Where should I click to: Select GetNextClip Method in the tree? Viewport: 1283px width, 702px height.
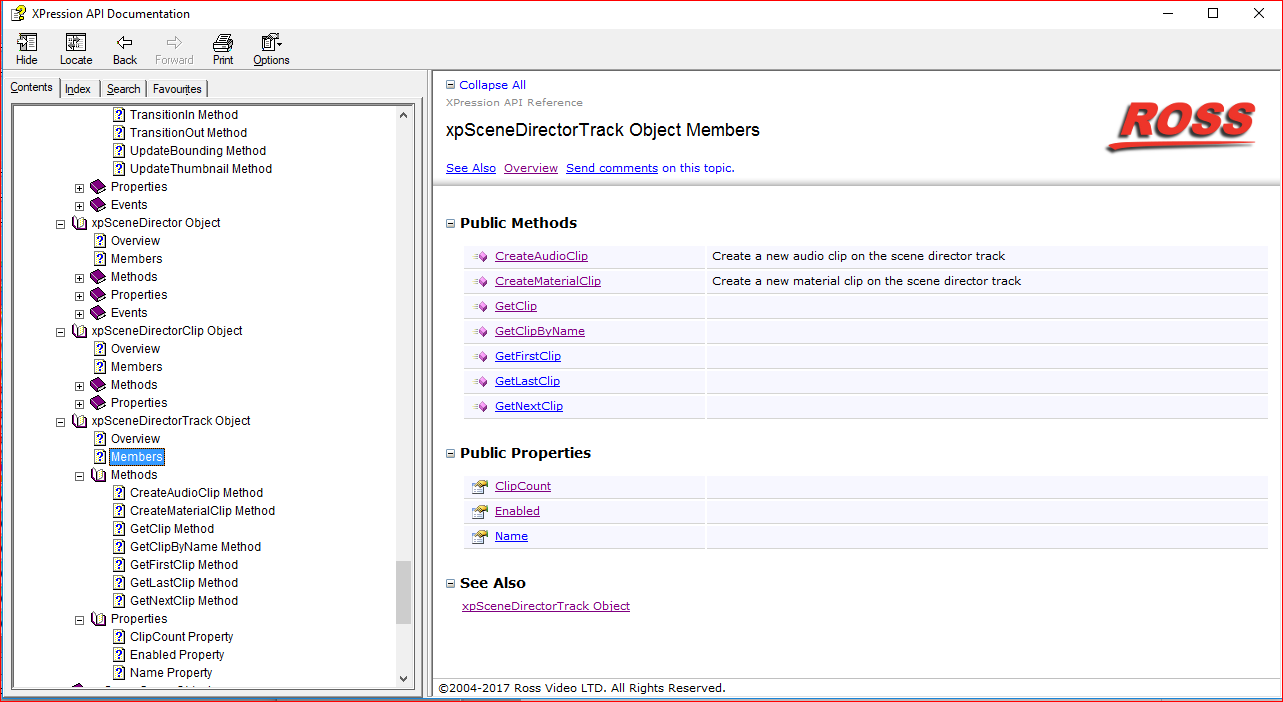(x=184, y=601)
